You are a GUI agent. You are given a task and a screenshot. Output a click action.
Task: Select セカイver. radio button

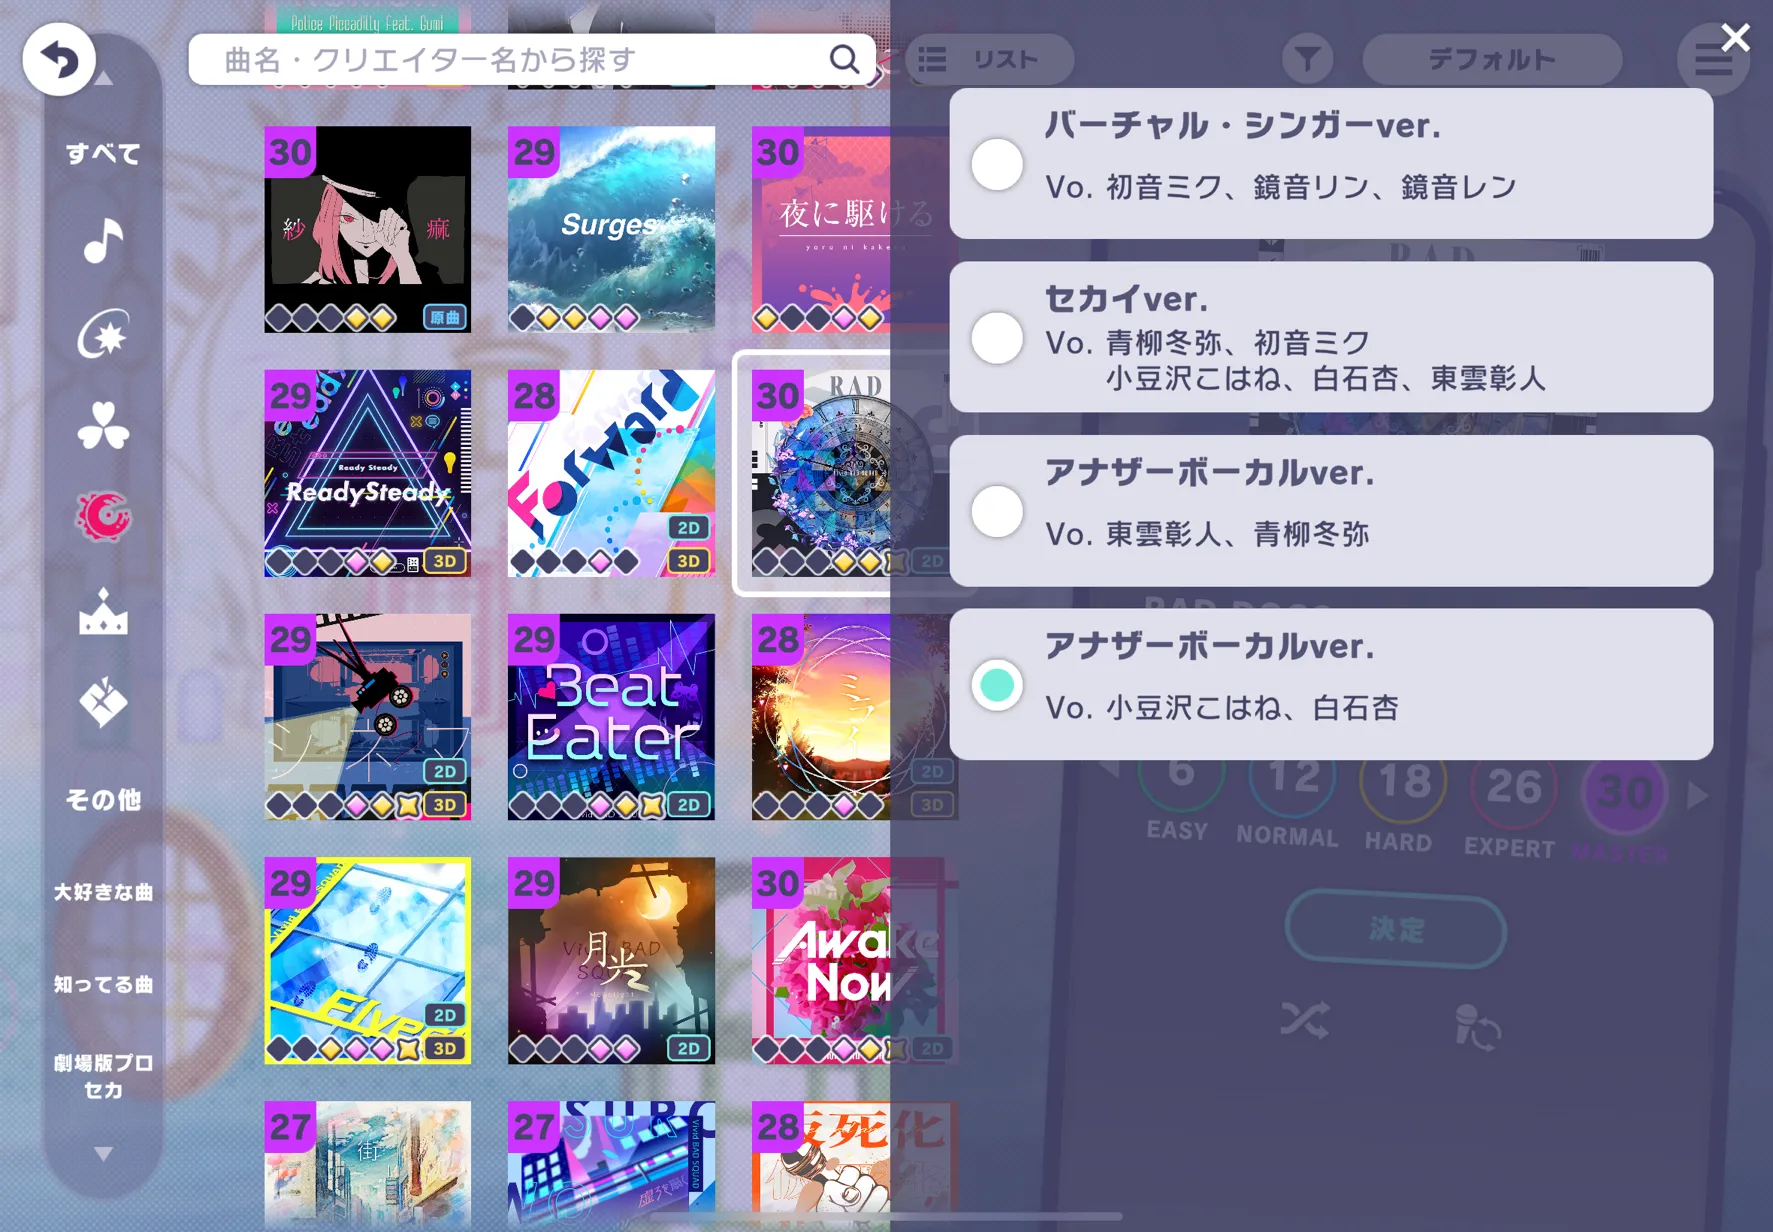pos(997,337)
